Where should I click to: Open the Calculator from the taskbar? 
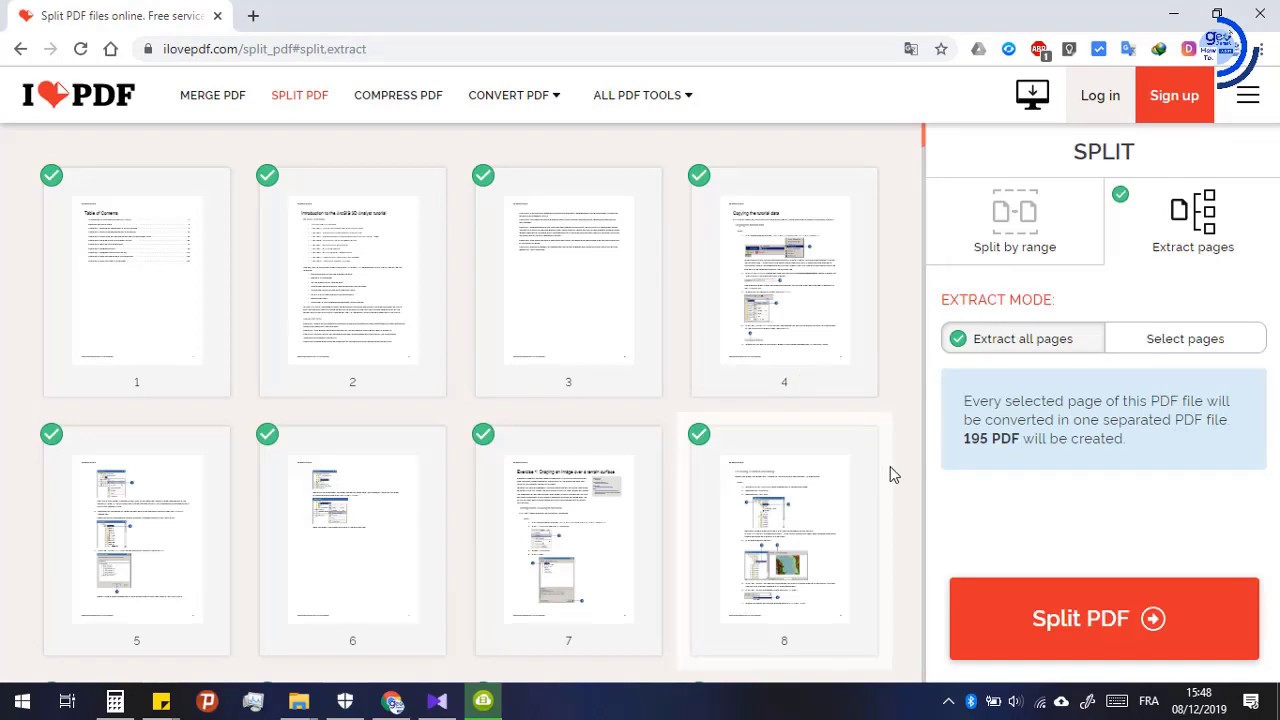point(115,701)
